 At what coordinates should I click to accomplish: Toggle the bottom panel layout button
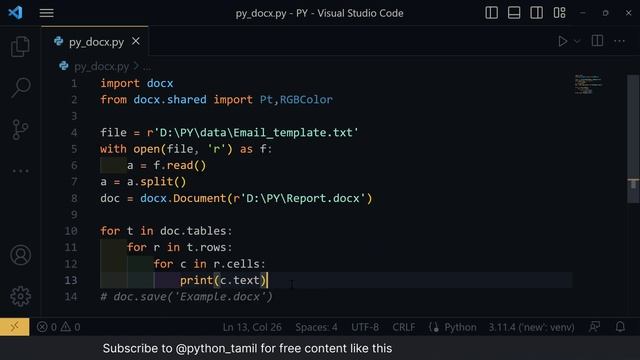(x=514, y=13)
